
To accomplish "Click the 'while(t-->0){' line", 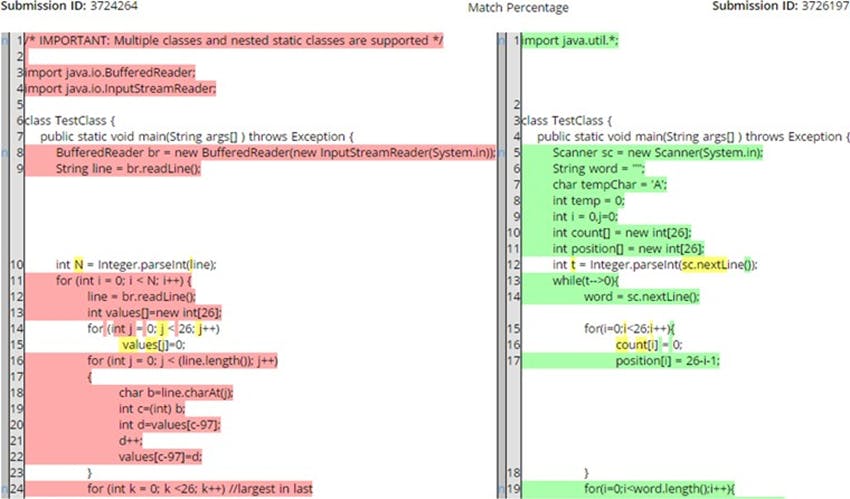I will 585,281.
